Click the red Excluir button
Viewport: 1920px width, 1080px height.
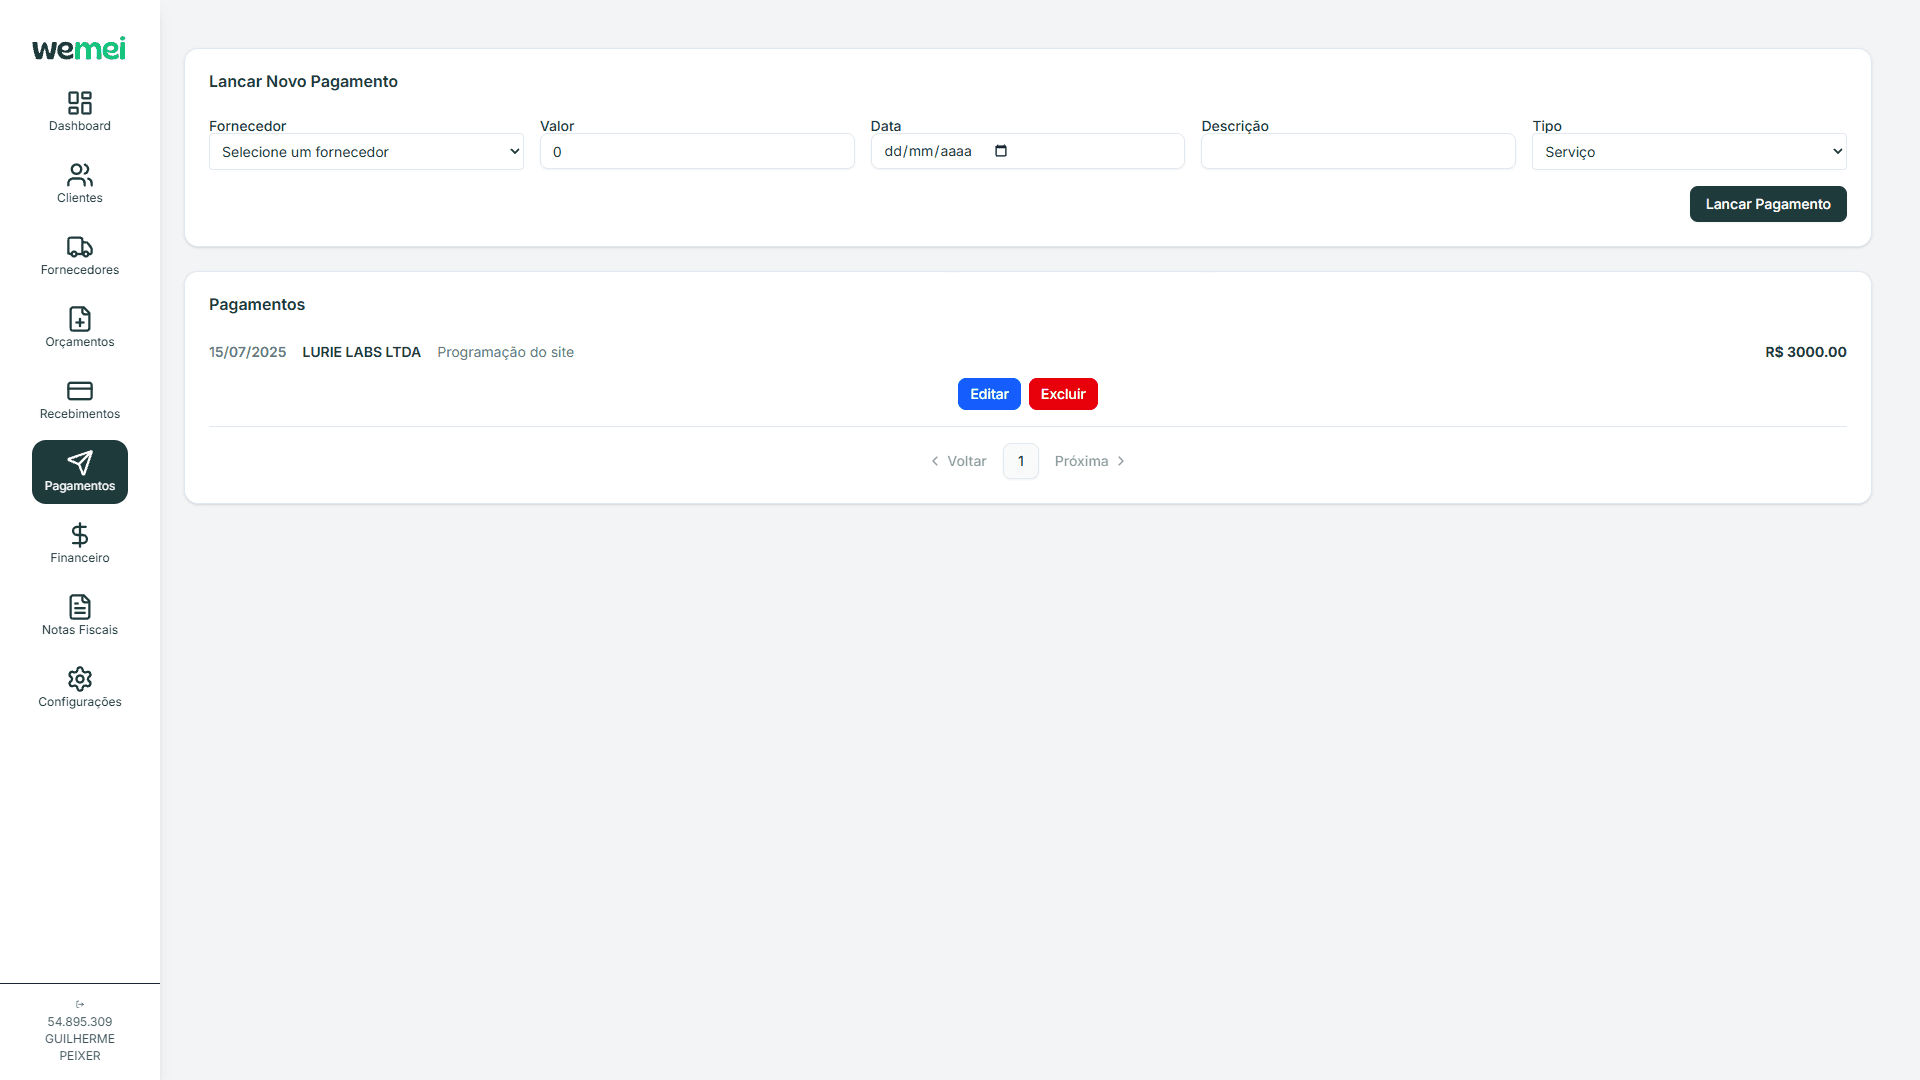1063,394
